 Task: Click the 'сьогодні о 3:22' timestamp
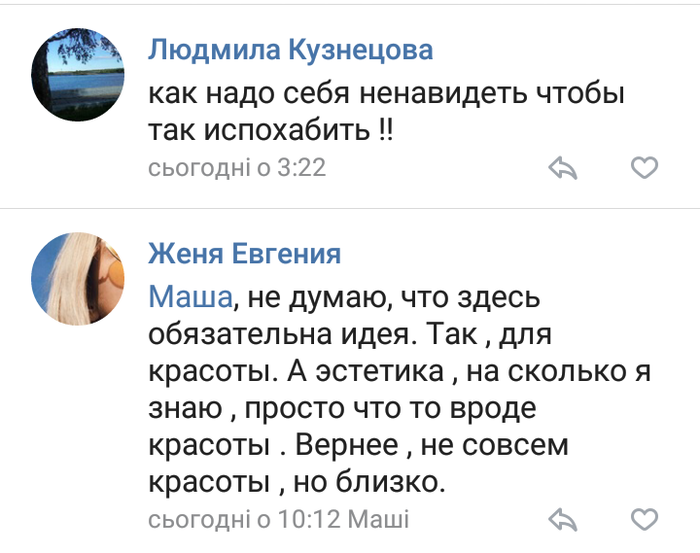(237, 167)
